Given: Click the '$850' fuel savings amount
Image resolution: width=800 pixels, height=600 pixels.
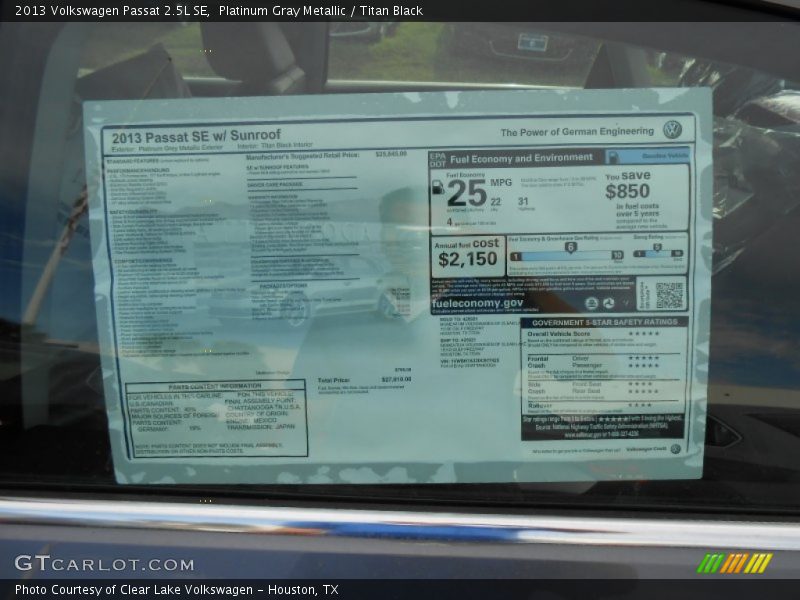Looking at the screenshot, I should tap(627, 191).
